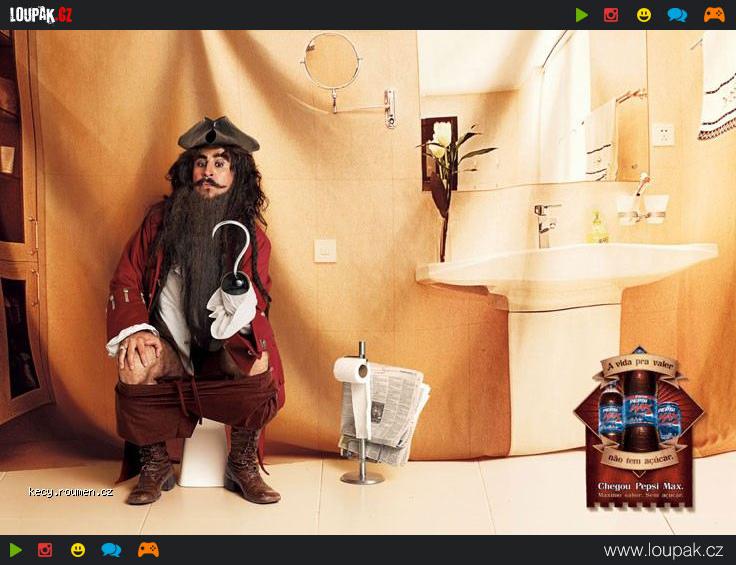Click the toilet paper roll on the stand
Image resolution: width=736 pixels, height=565 pixels.
pyautogui.click(x=352, y=372)
